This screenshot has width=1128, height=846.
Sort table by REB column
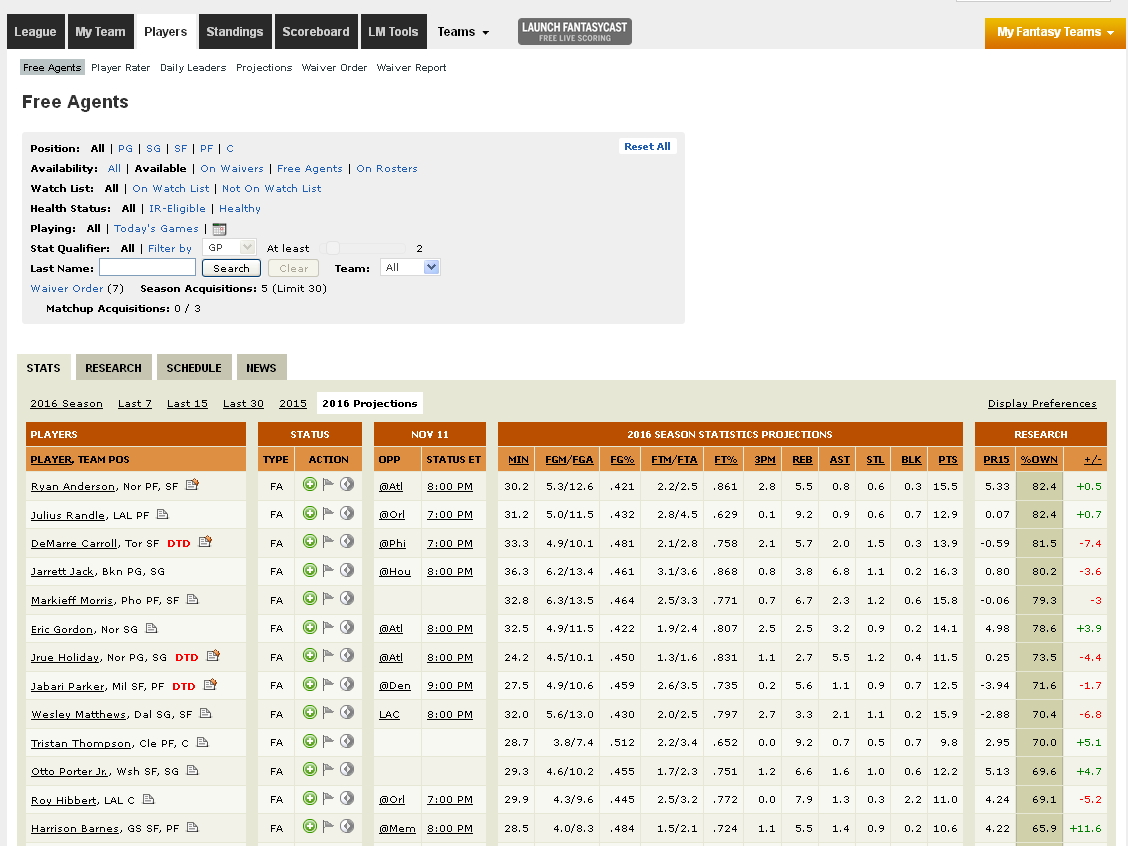click(x=802, y=460)
